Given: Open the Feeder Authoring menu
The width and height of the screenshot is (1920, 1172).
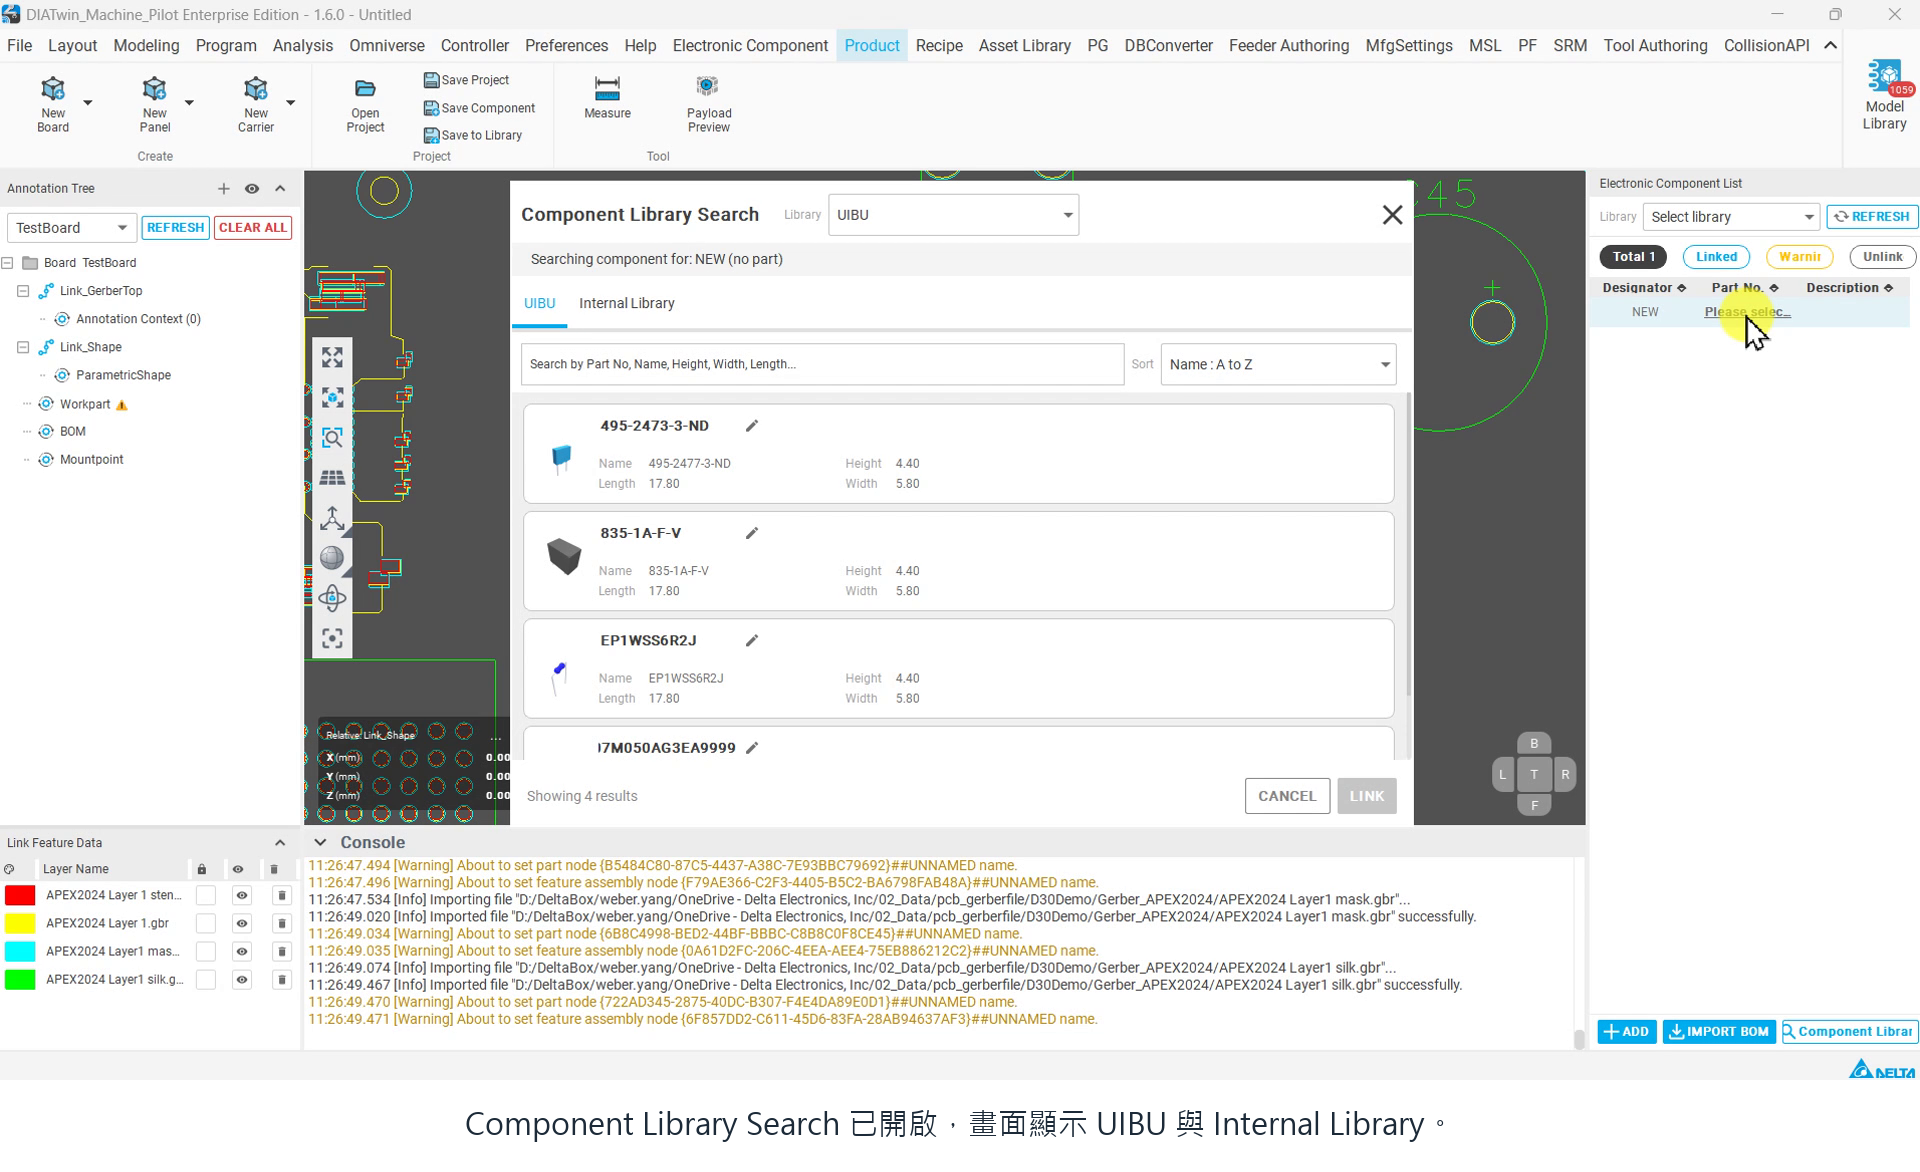Looking at the screenshot, I should click(1288, 46).
